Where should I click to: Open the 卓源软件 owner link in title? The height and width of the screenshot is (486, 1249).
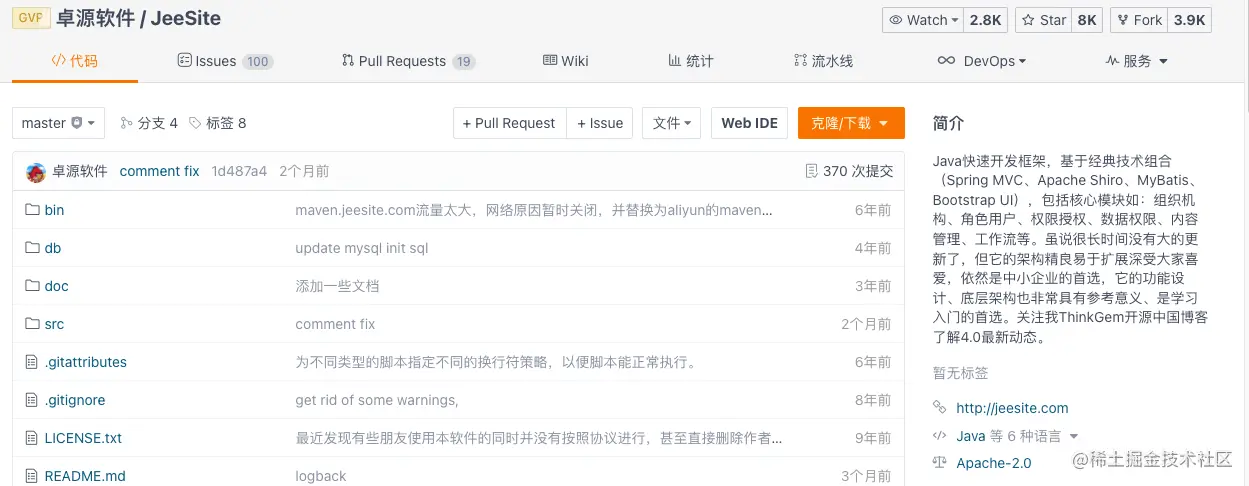point(95,19)
